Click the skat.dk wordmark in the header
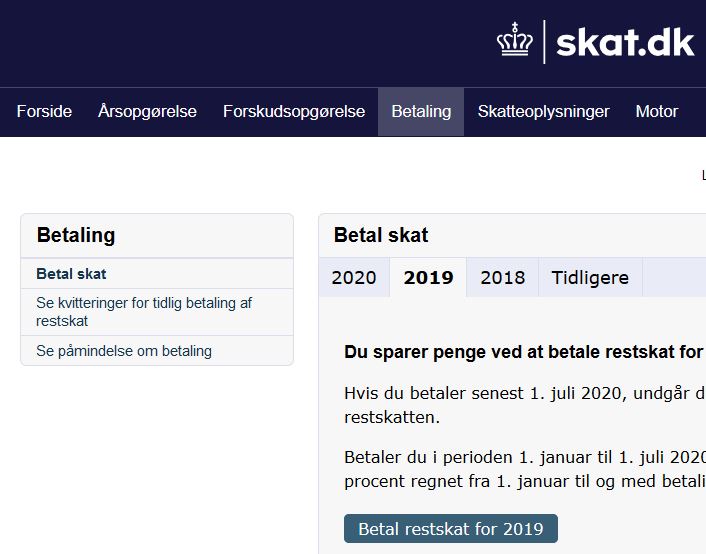 pyautogui.click(x=625, y=43)
